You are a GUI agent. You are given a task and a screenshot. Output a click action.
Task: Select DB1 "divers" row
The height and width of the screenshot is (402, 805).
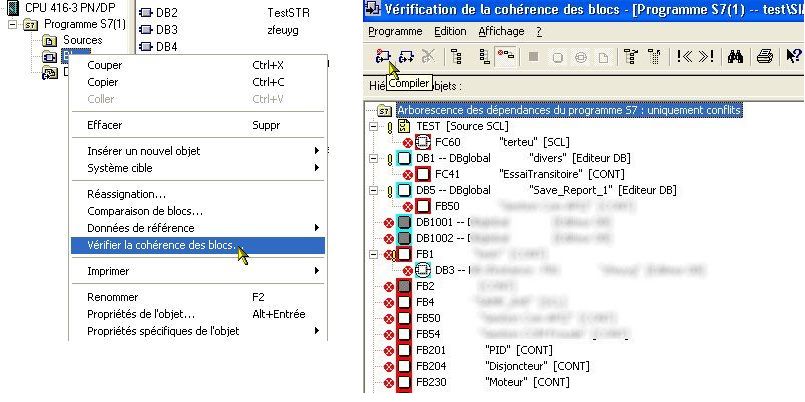[x=523, y=159]
